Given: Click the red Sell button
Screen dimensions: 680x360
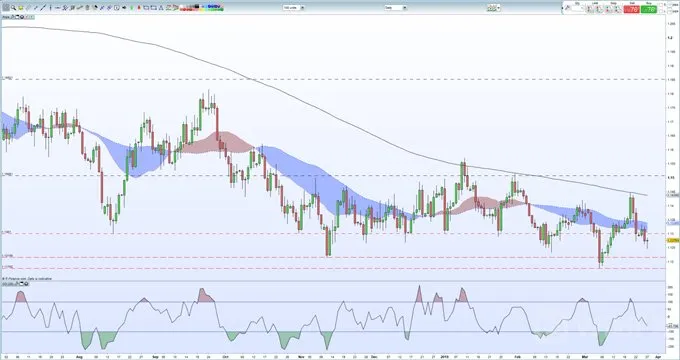Looking at the screenshot, I should (x=631, y=10).
